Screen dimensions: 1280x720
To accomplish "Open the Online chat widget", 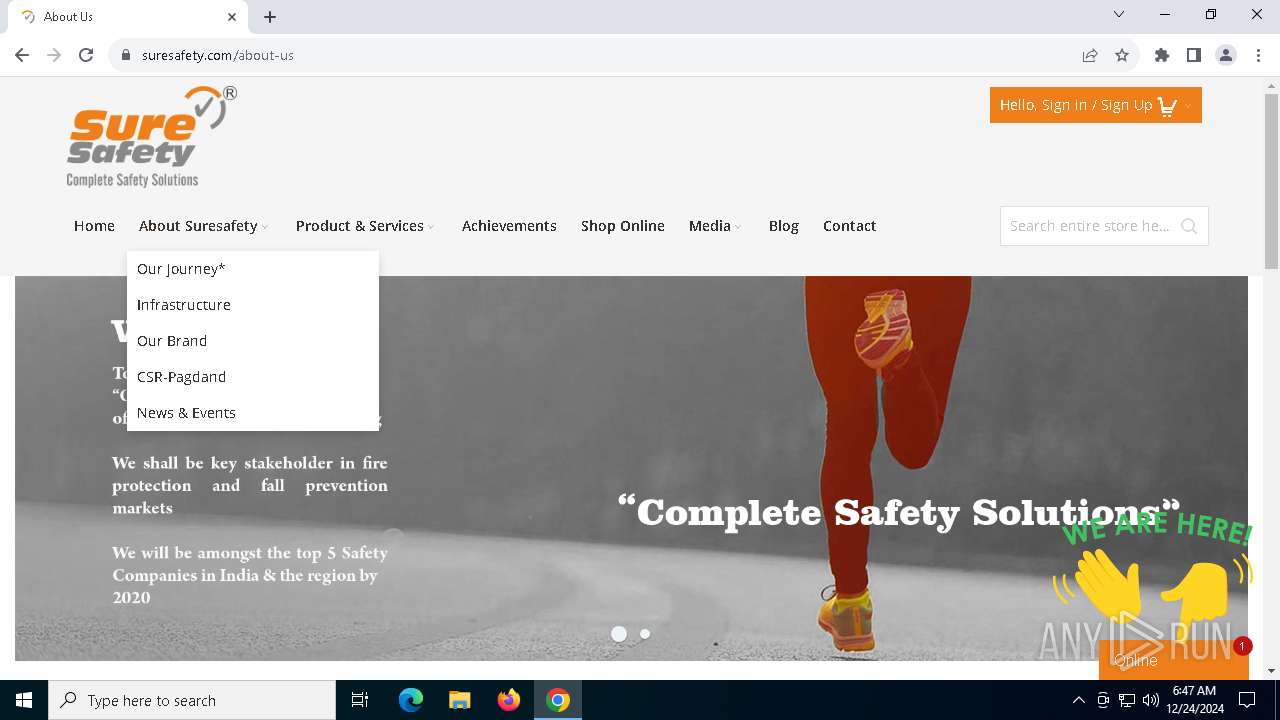I will [x=1173, y=660].
